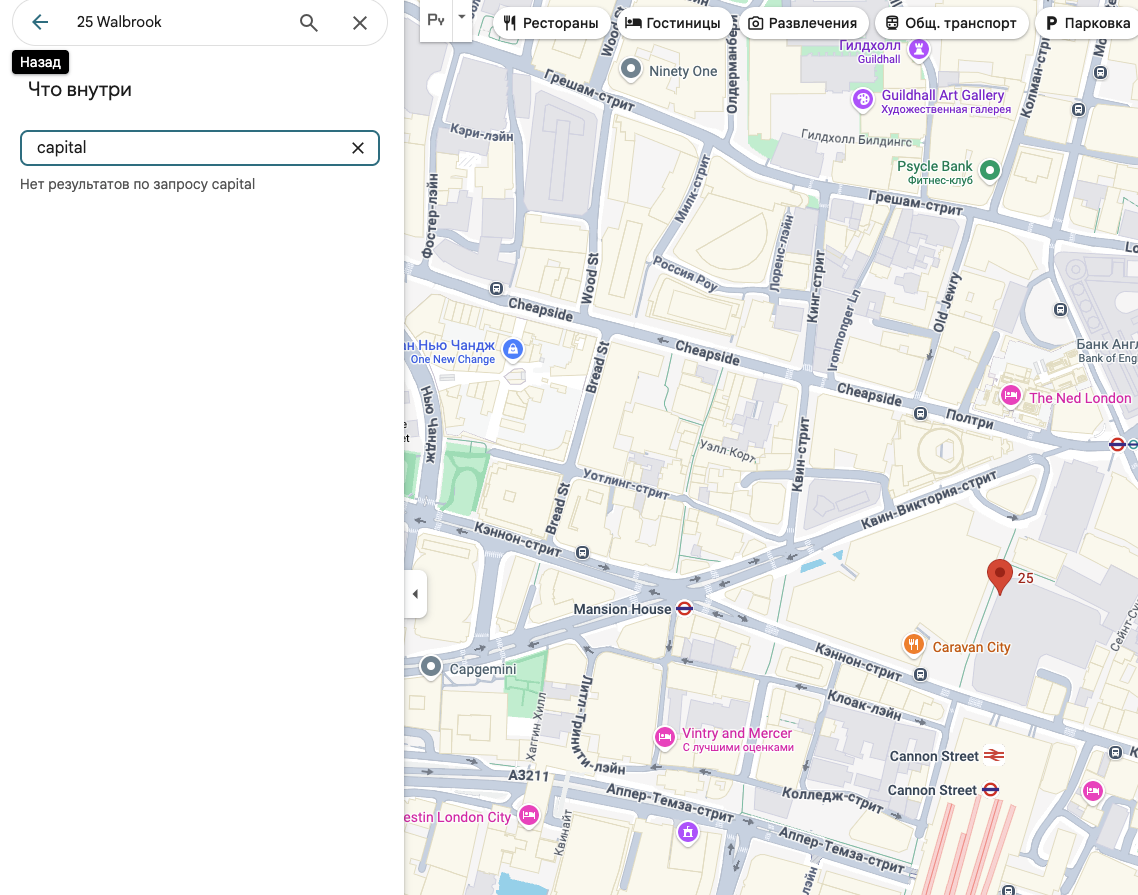Collapse the side panel with arrow handle

(415, 594)
